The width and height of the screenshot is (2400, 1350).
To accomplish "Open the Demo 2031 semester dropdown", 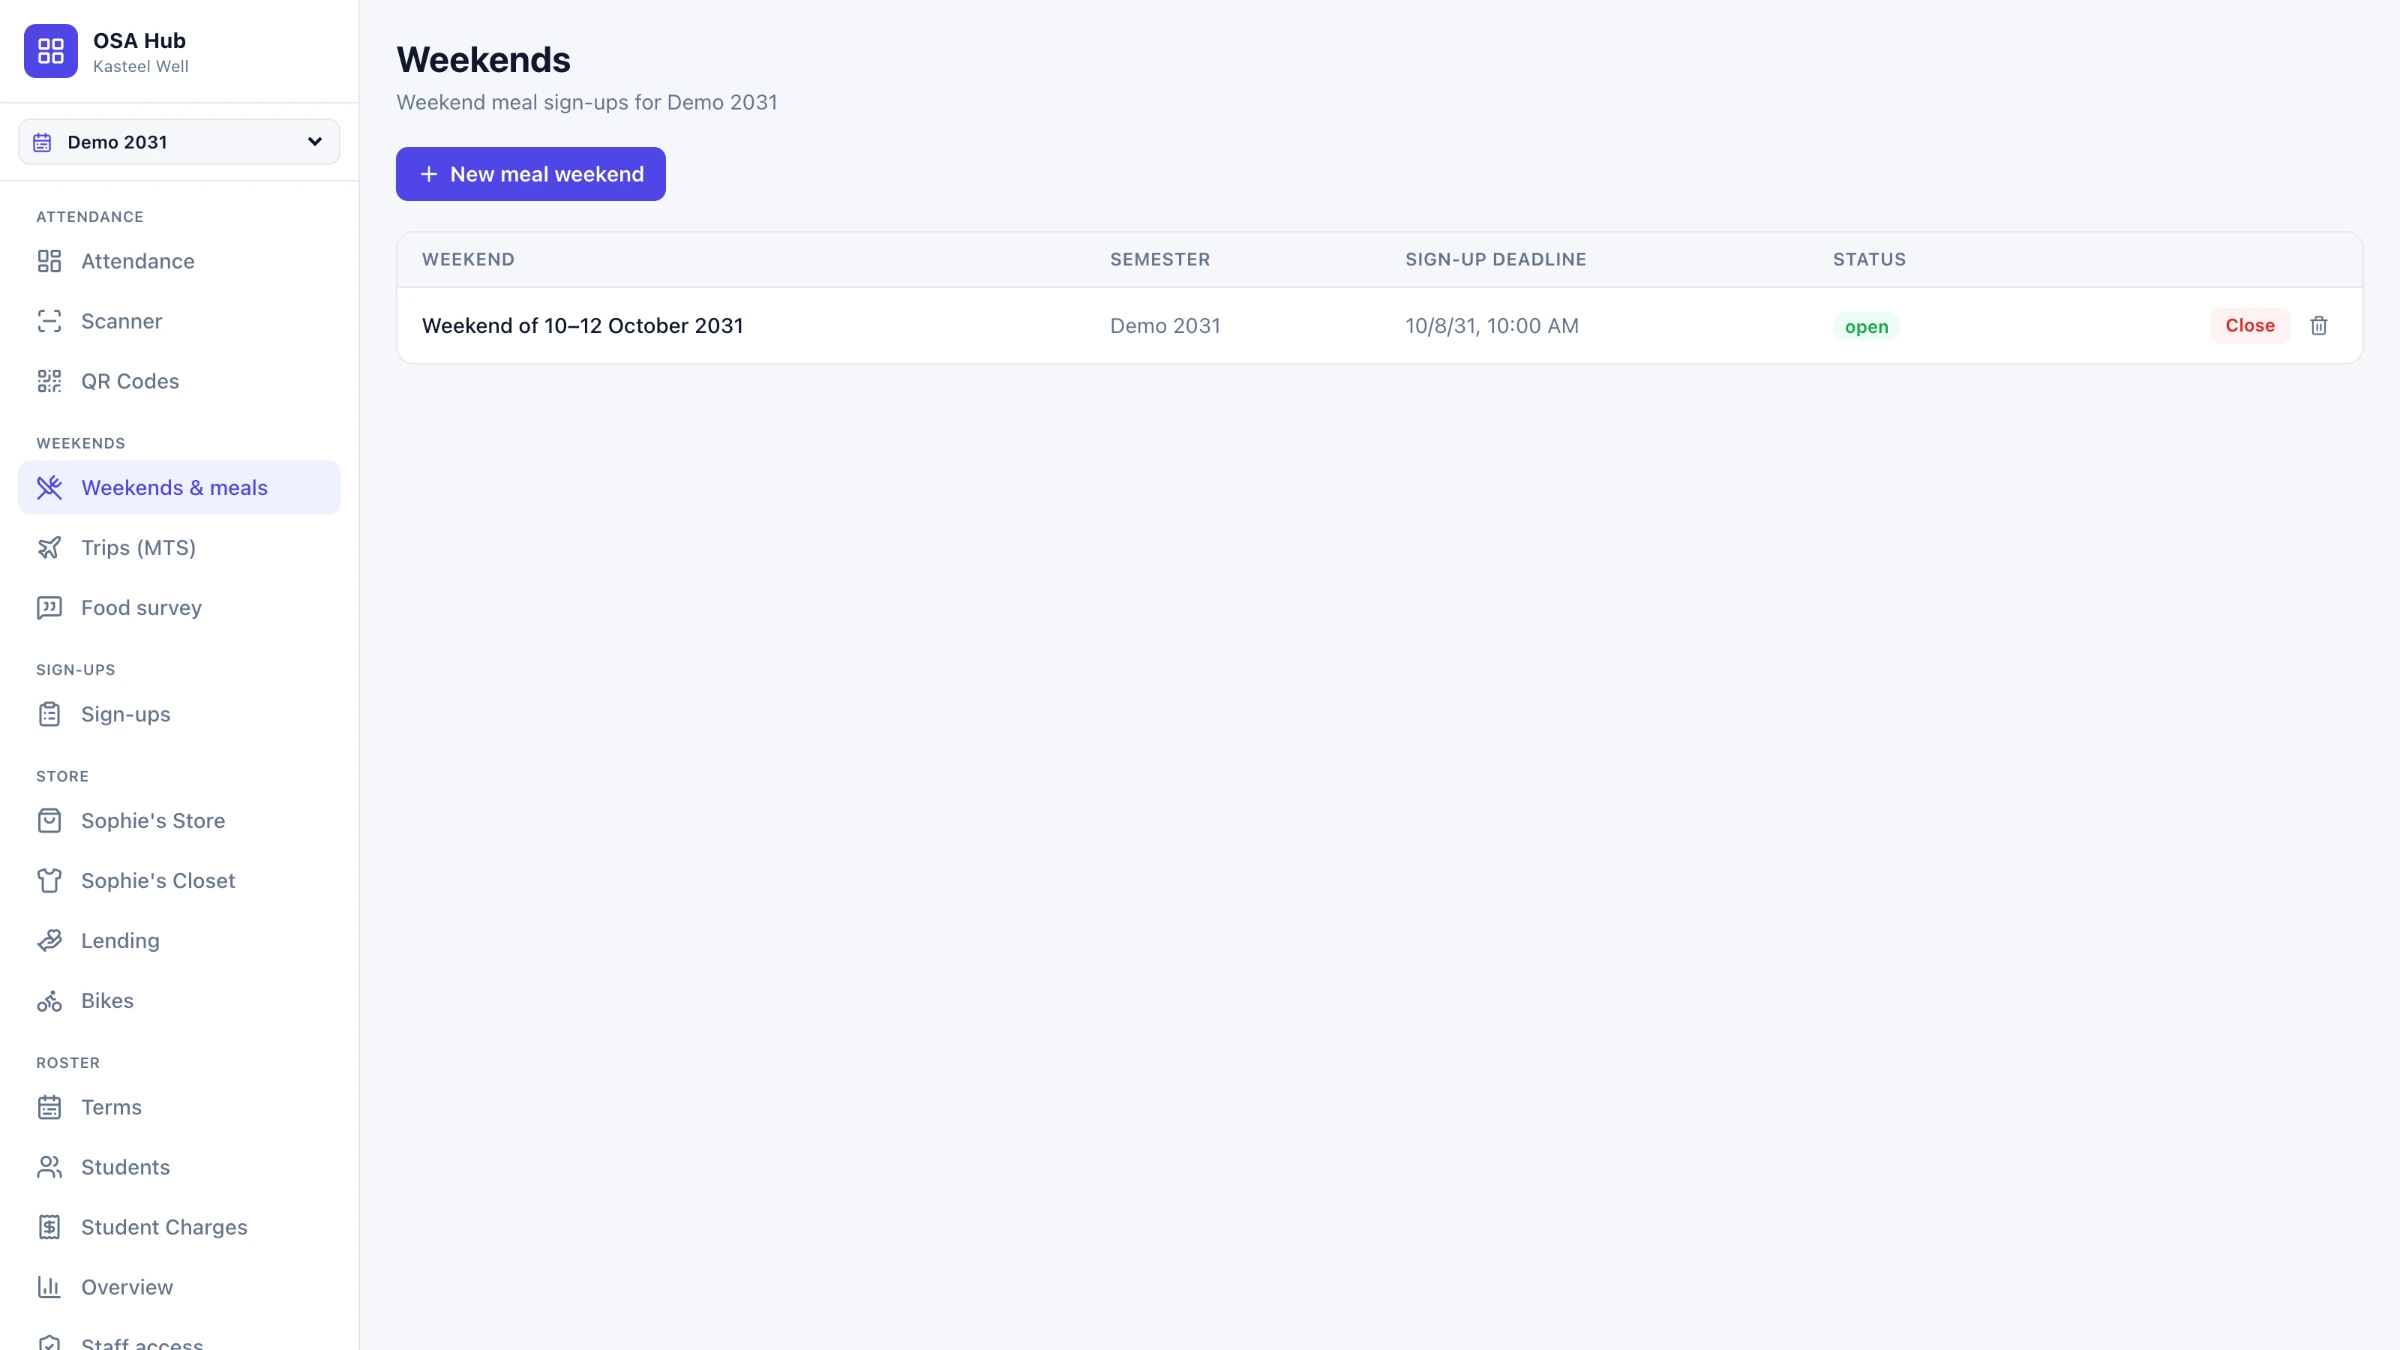I will pyautogui.click(x=179, y=142).
